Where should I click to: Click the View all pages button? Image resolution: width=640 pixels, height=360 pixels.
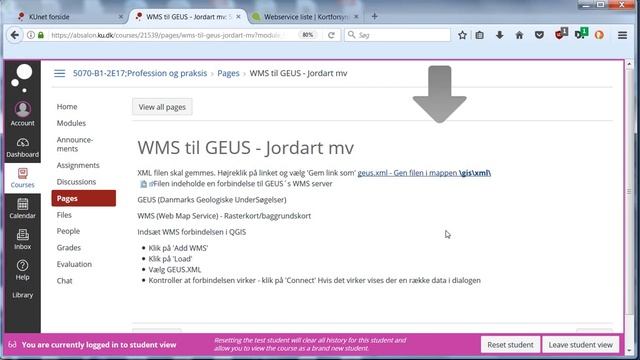(x=162, y=107)
